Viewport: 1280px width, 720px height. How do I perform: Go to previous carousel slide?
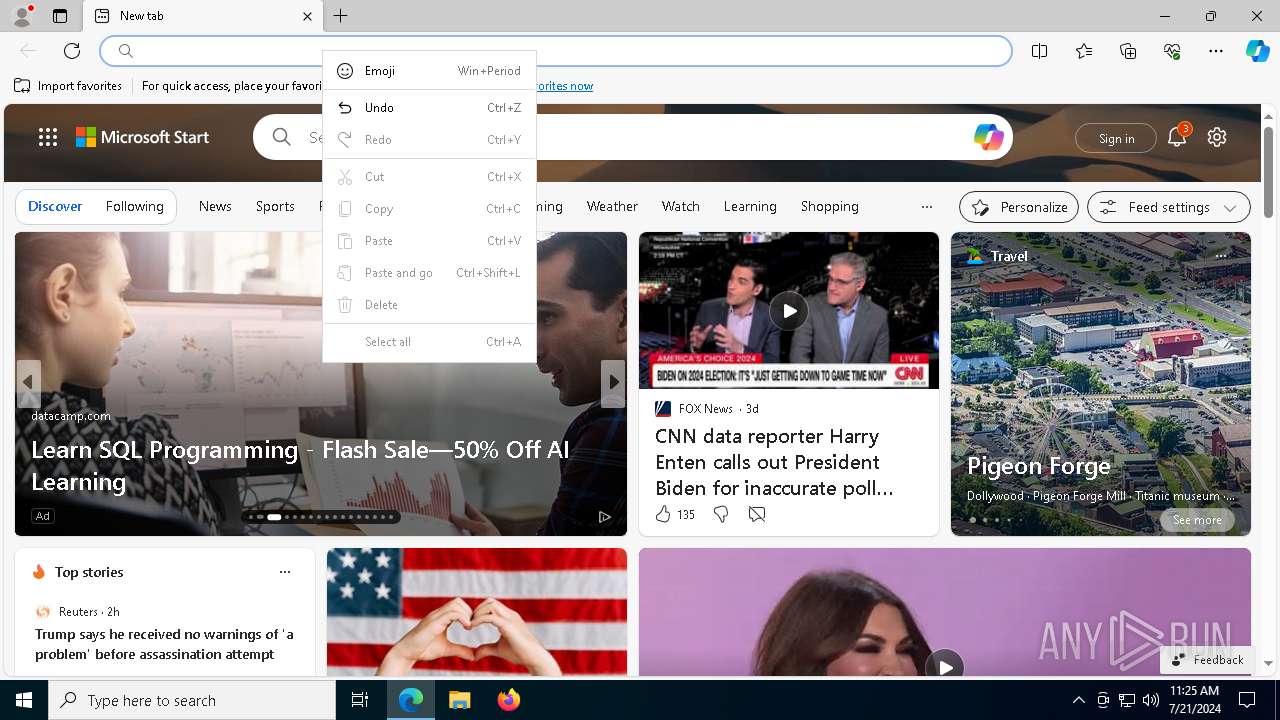pyautogui.click(x=28, y=382)
